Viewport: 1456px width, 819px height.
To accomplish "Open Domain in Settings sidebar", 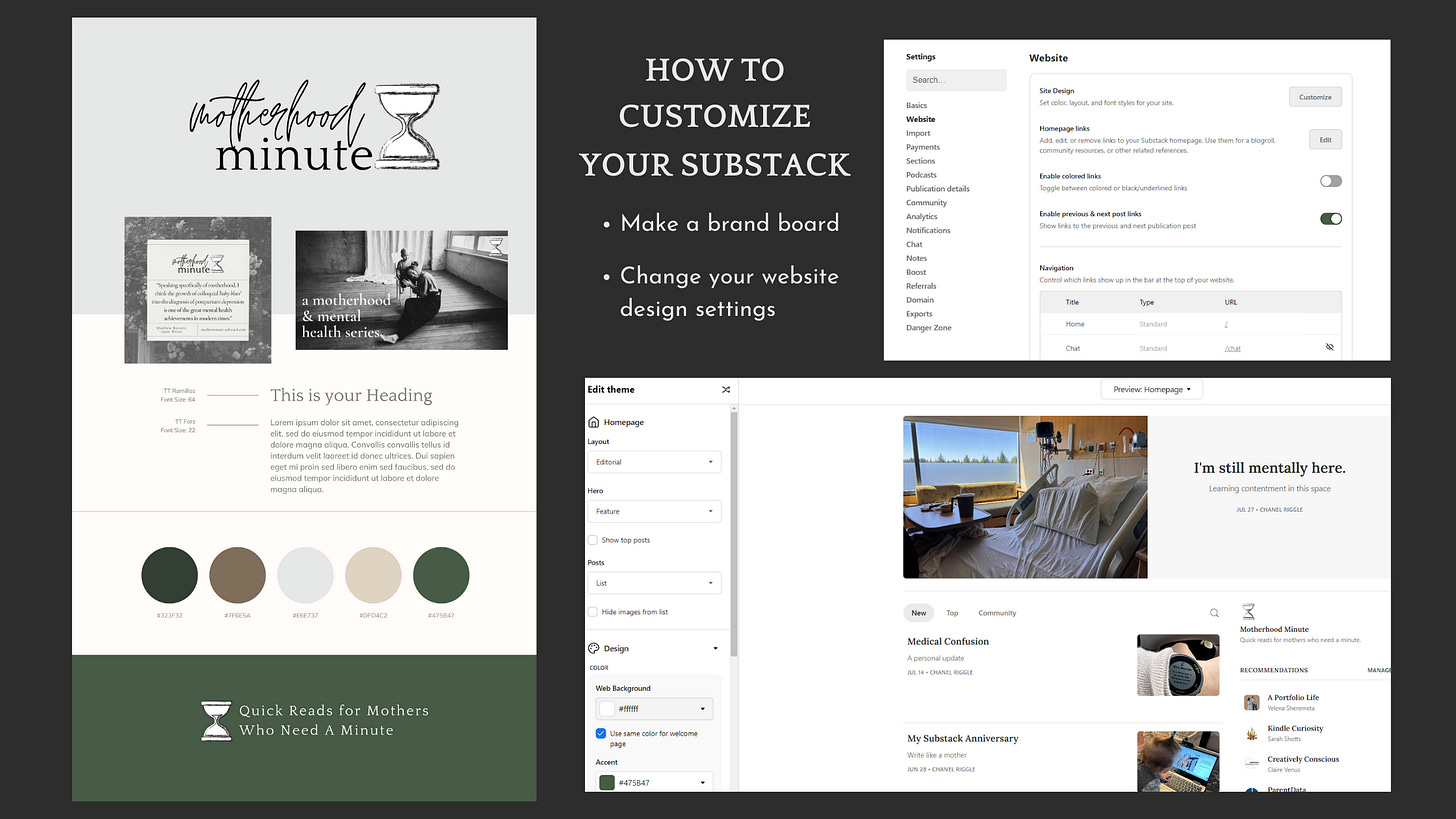I will tap(920, 300).
